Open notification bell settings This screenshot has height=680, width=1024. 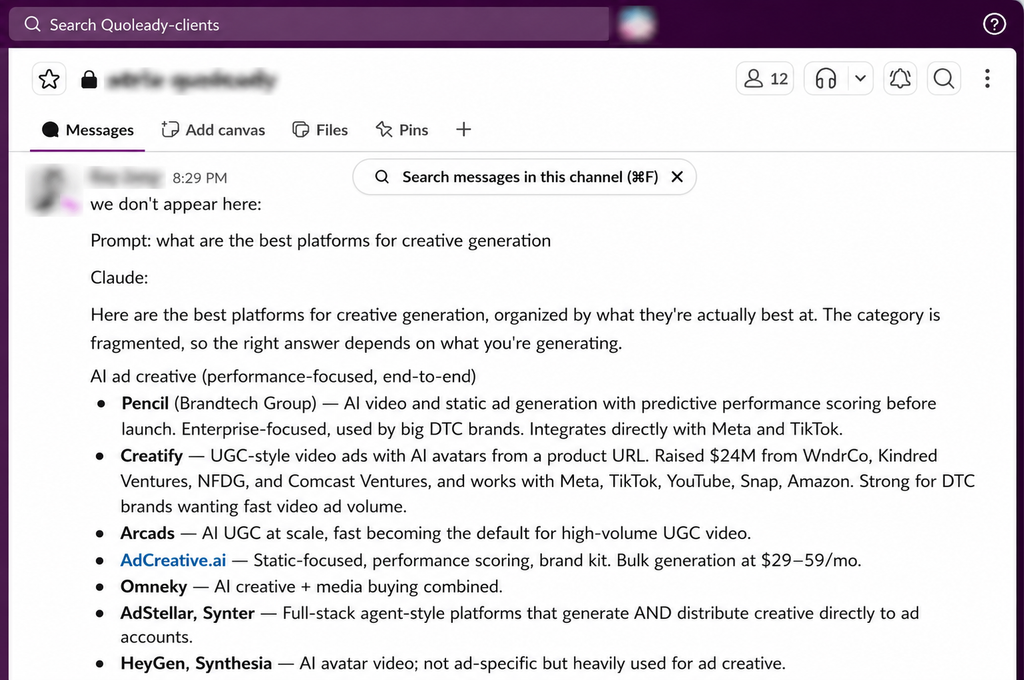[900, 78]
